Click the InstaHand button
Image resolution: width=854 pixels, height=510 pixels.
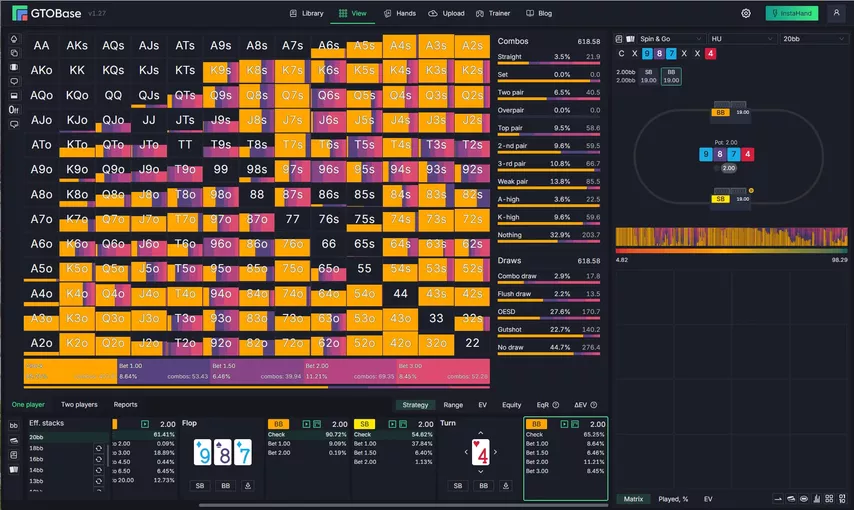(x=792, y=14)
